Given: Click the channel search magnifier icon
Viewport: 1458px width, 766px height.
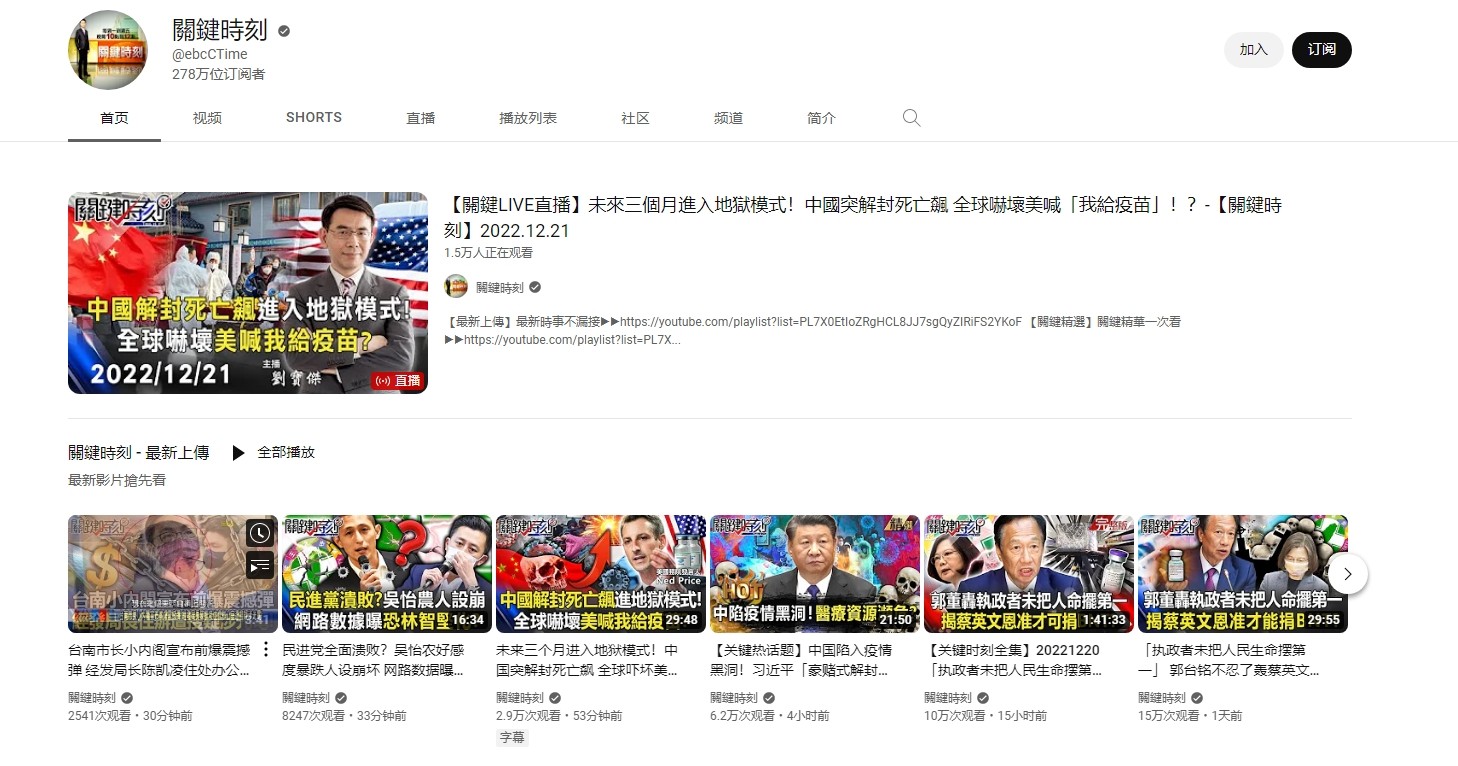Looking at the screenshot, I should (x=911, y=118).
